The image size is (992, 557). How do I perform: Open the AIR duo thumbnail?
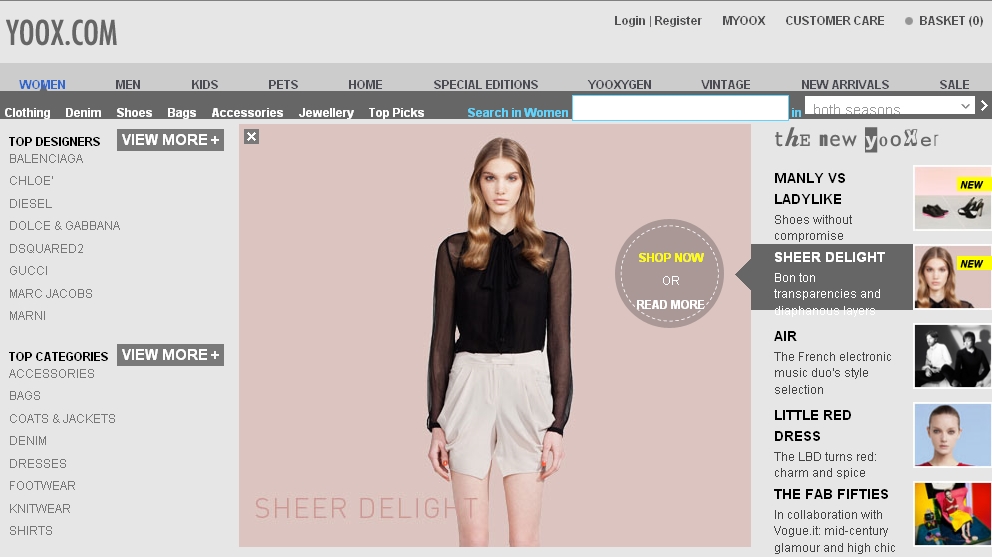pyautogui.click(x=952, y=356)
